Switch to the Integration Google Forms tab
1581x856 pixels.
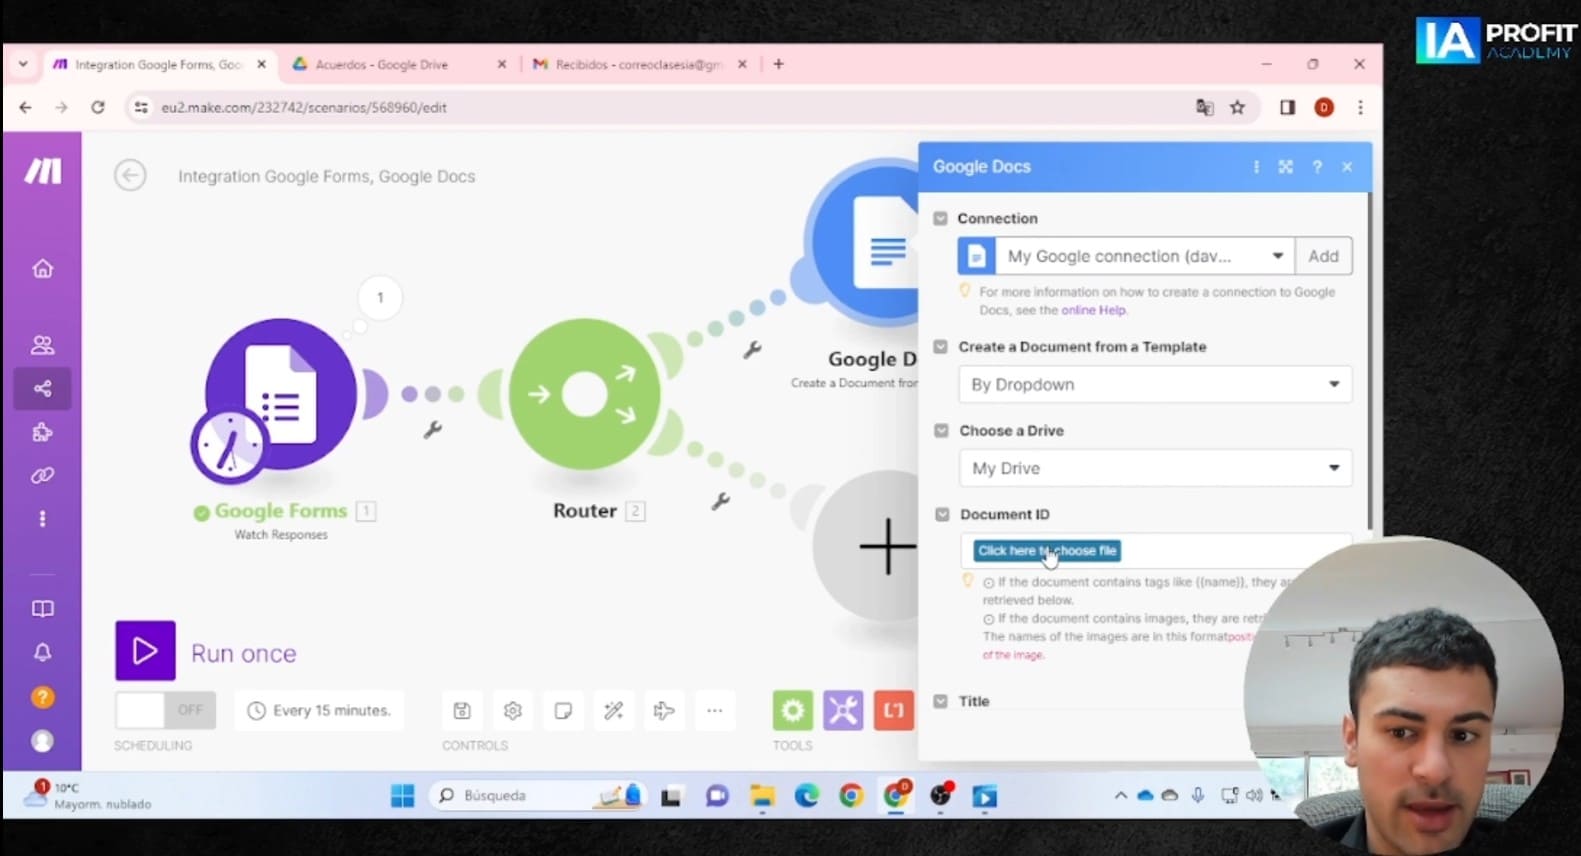click(x=160, y=64)
